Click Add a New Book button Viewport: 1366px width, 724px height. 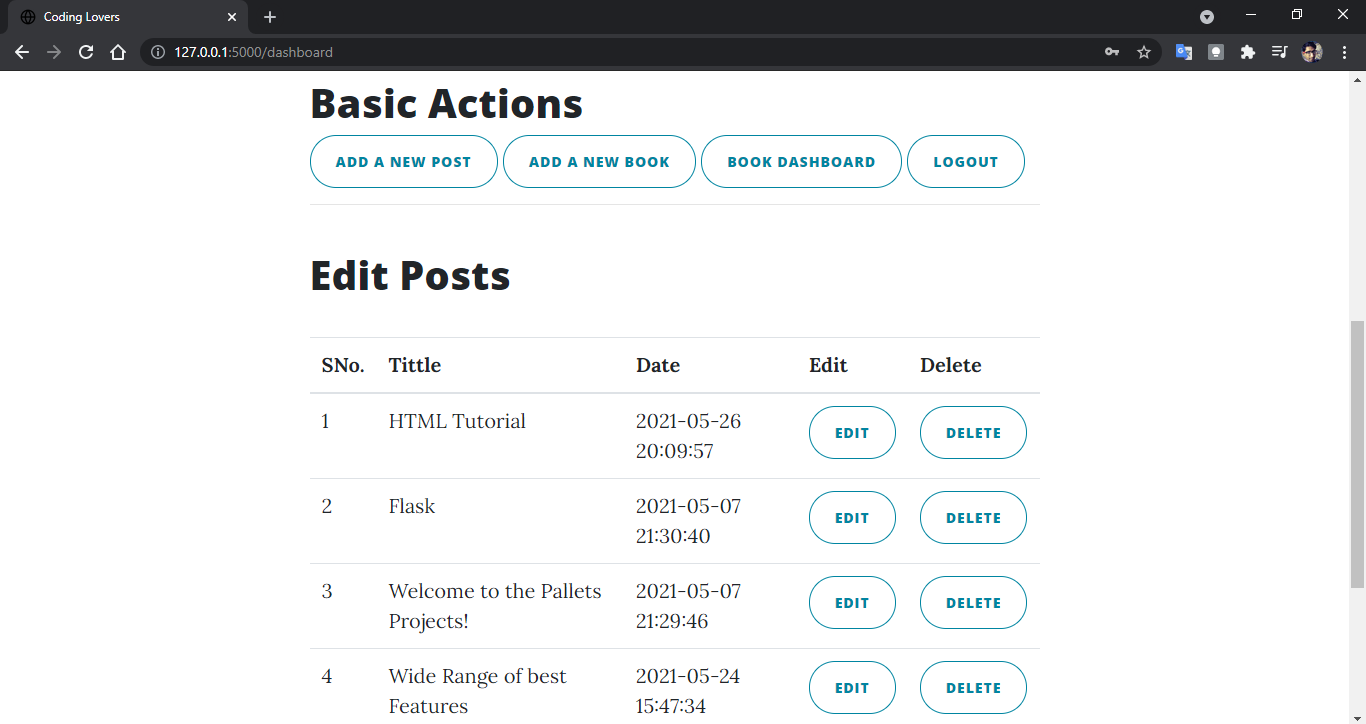click(x=599, y=161)
